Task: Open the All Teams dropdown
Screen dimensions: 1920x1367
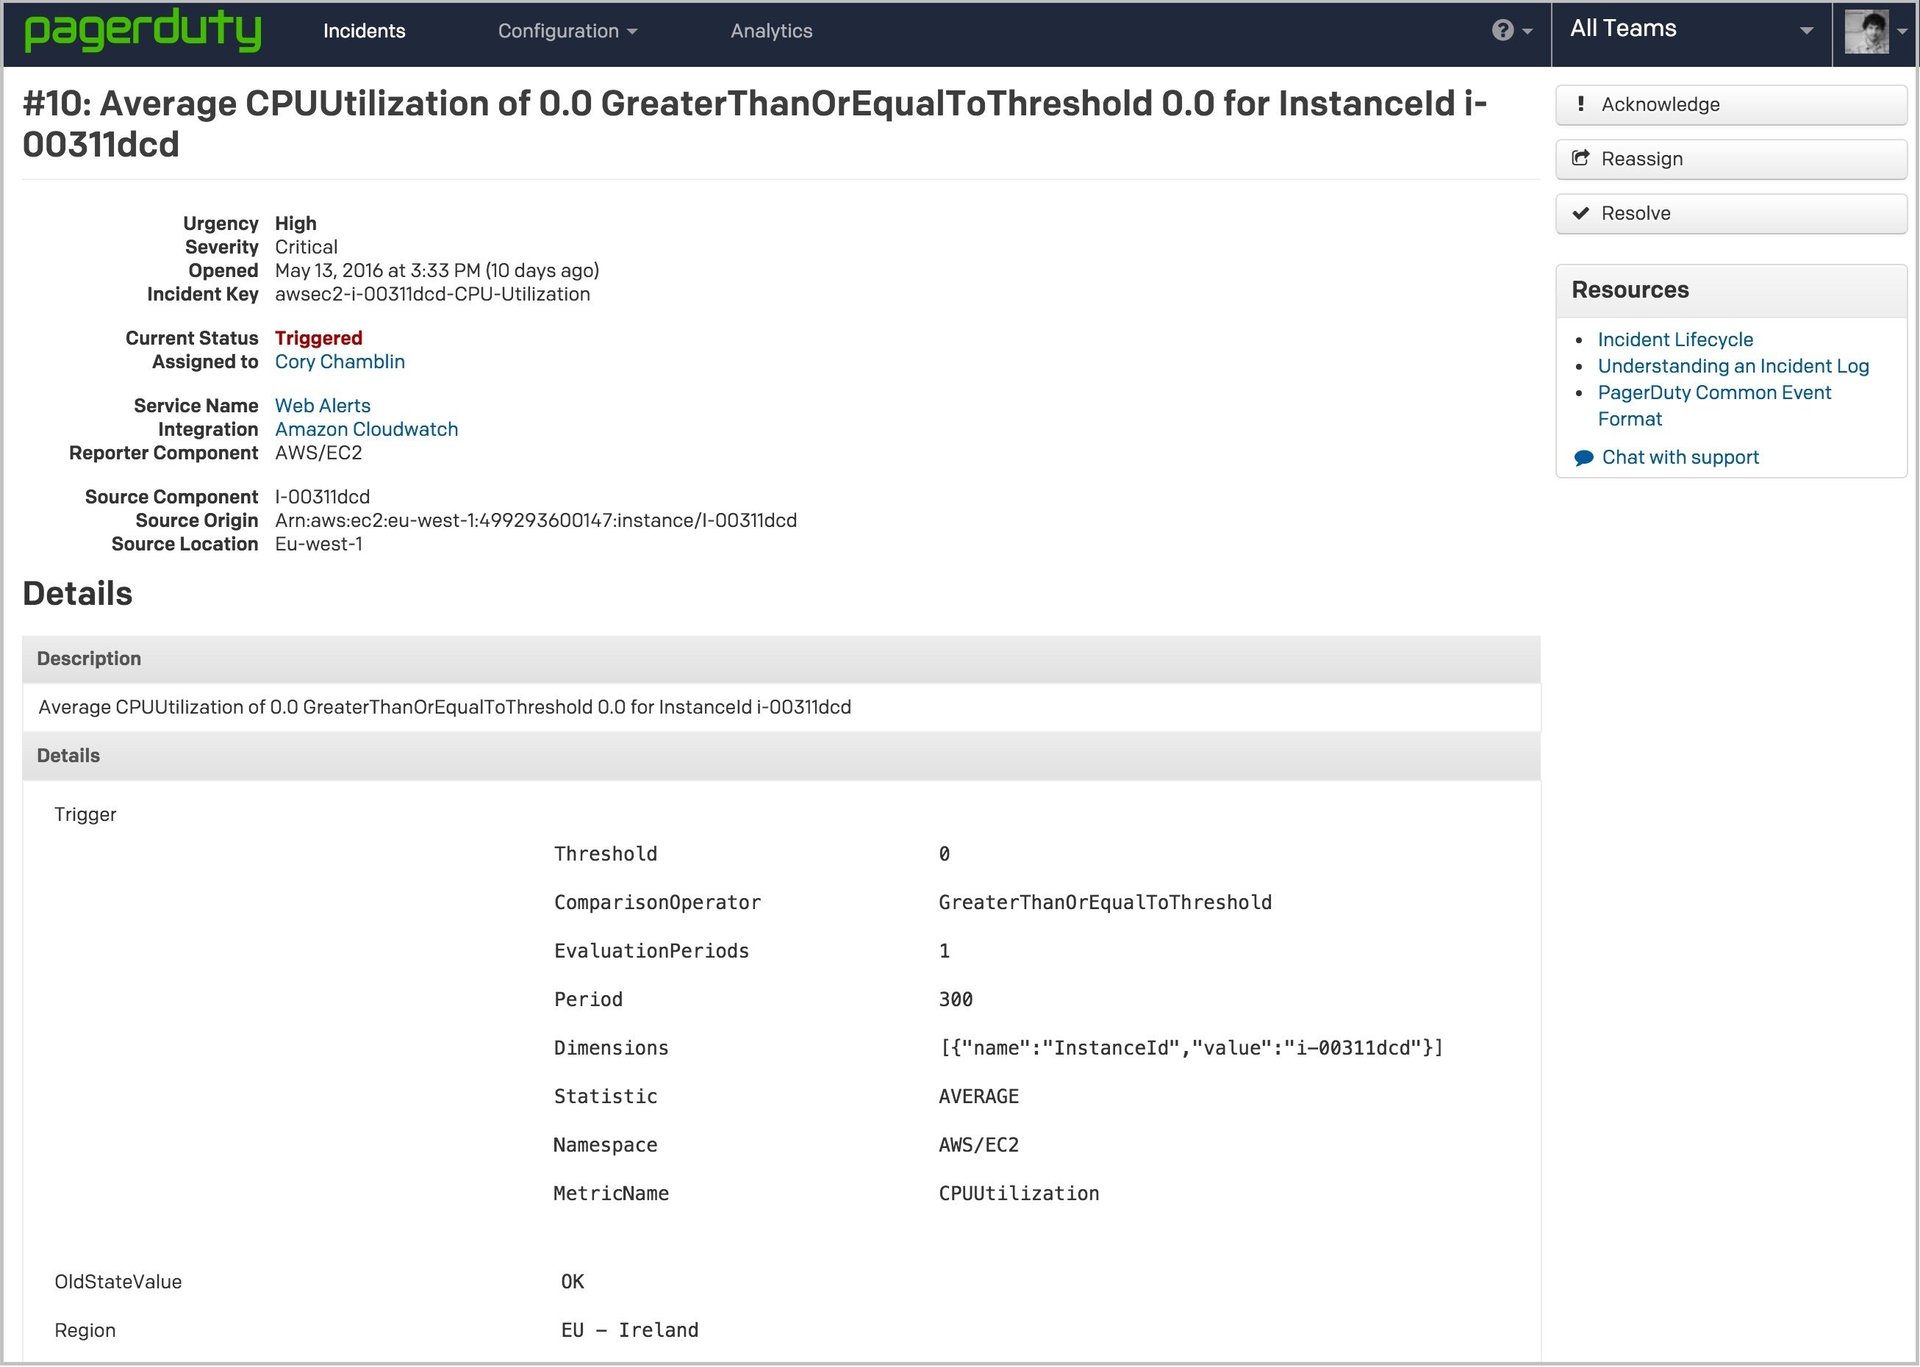Action: (x=1690, y=30)
